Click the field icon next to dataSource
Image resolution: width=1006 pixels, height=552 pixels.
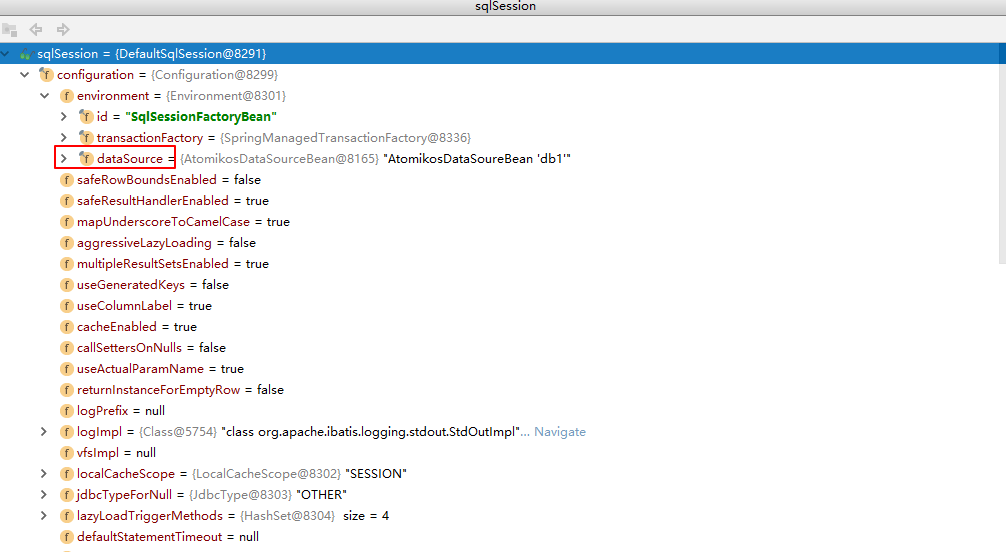86,159
